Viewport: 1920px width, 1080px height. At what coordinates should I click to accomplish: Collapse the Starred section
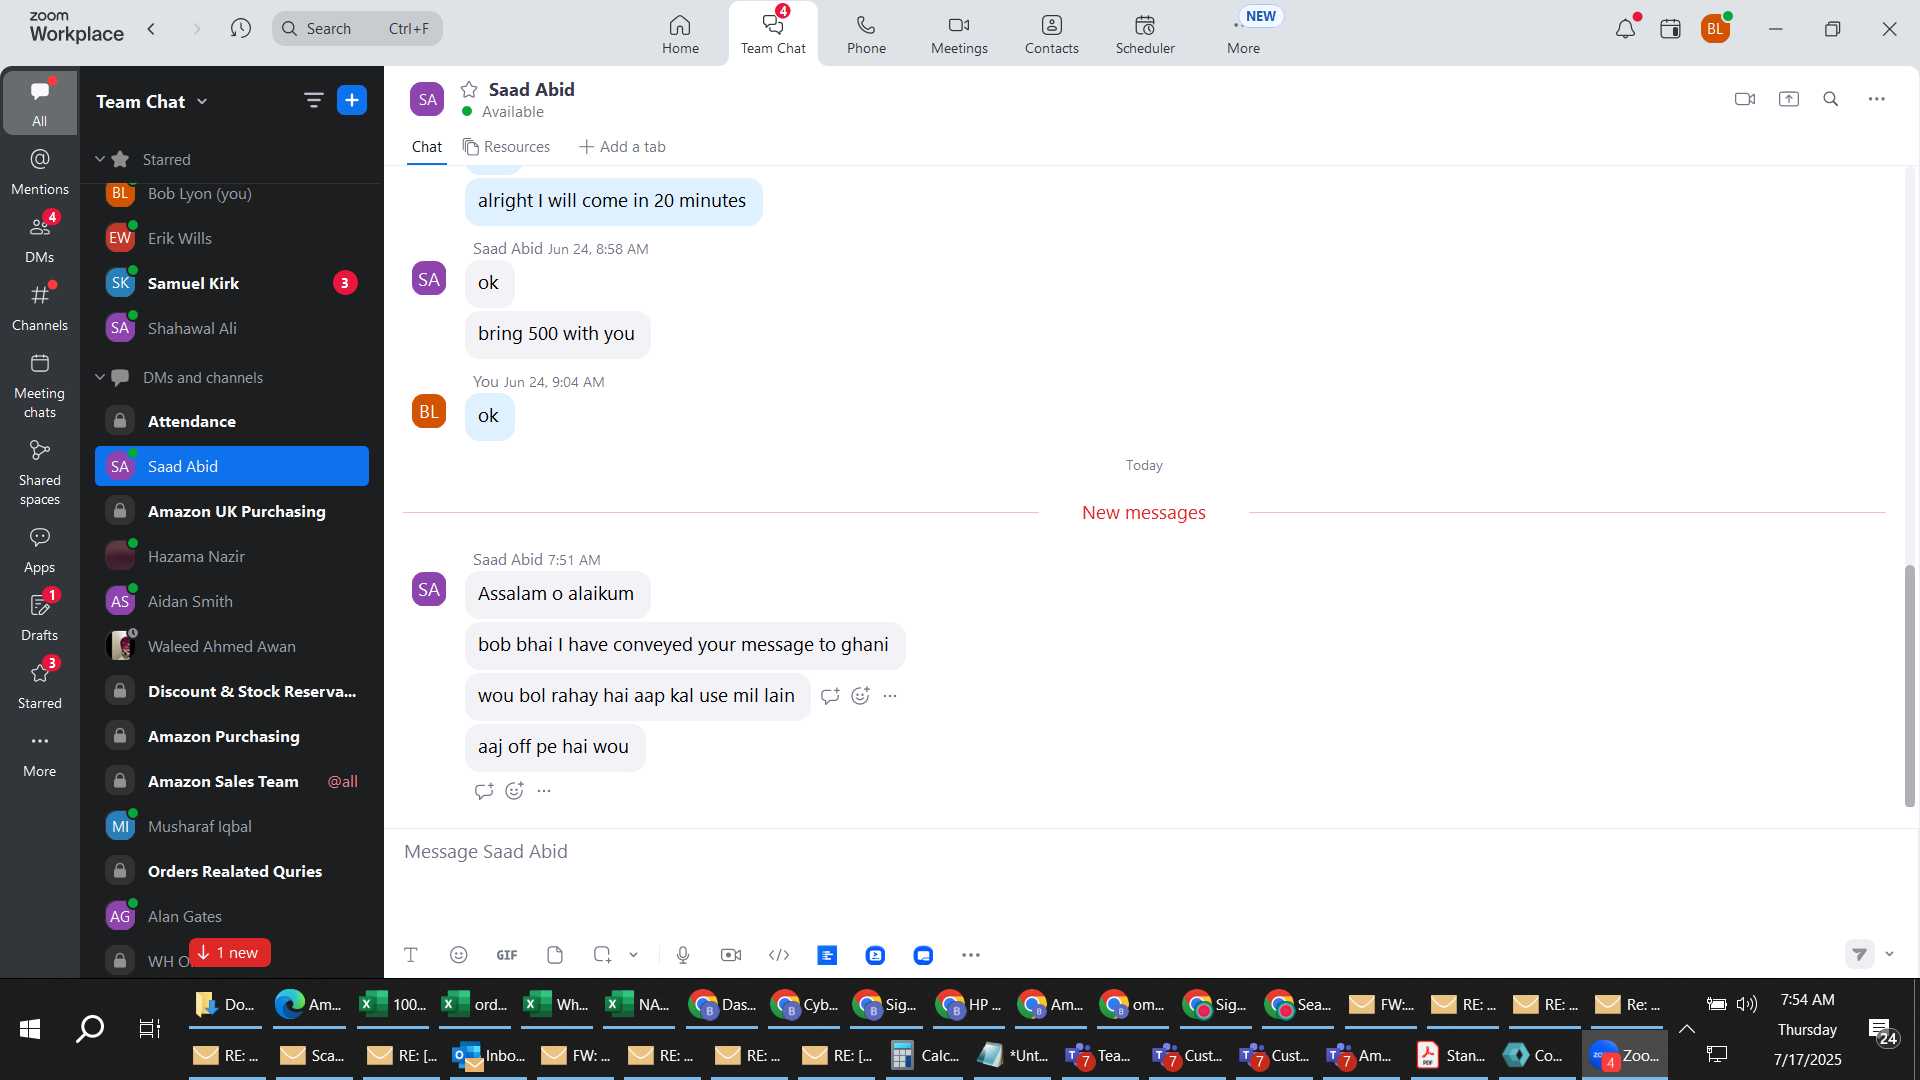tap(100, 159)
